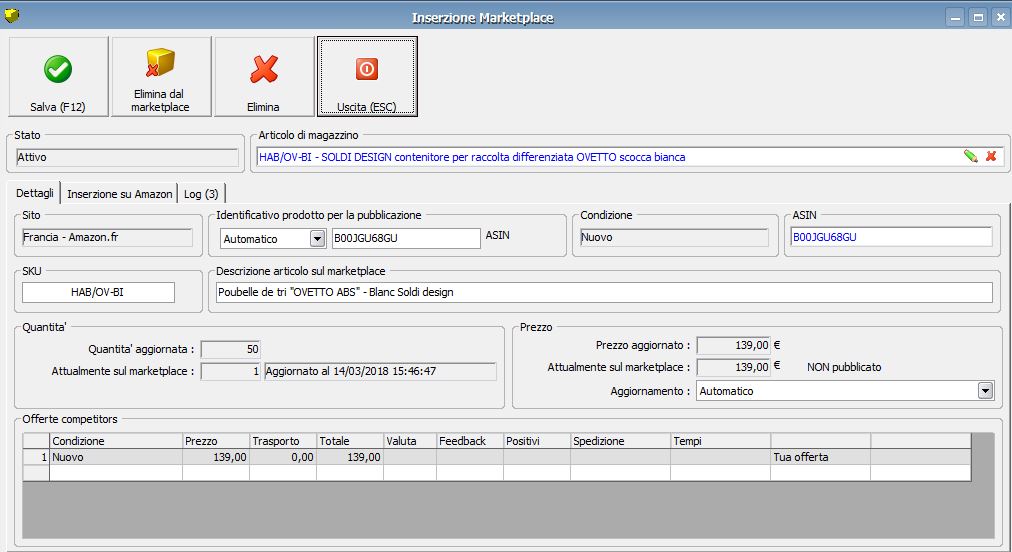The image size is (1012, 552).
Task: Click the green pencil edit article icon
Action: pos(971,156)
